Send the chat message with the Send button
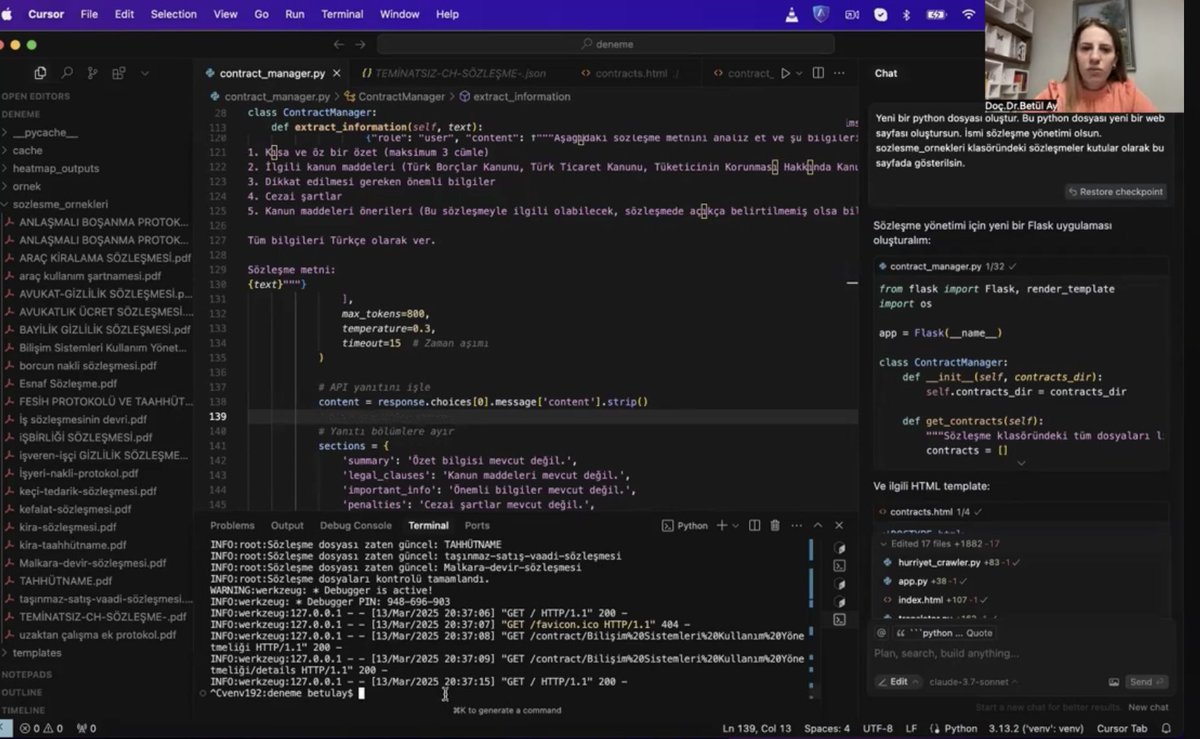 pos(1146,682)
